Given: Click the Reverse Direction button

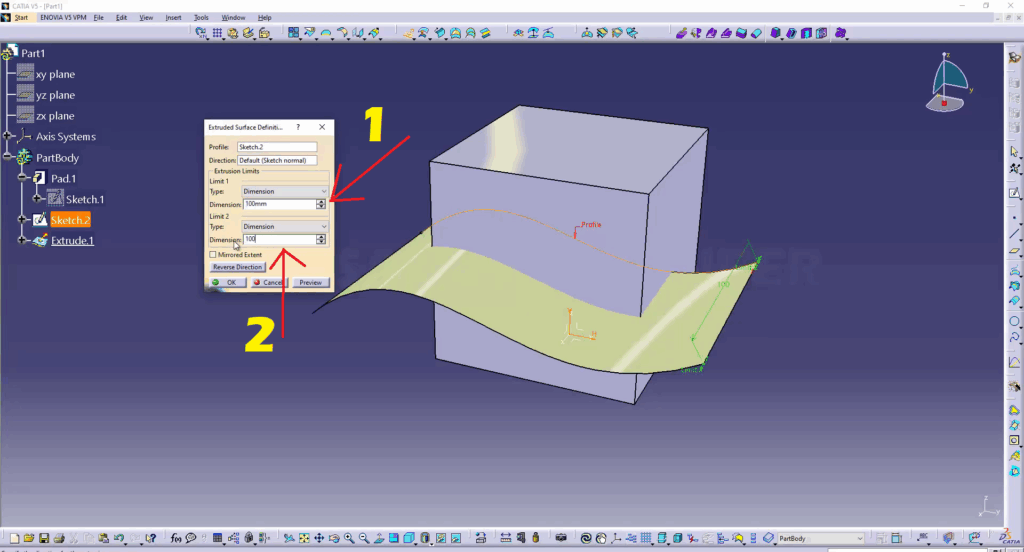Looking at the screenshot, I should (237, 268).
